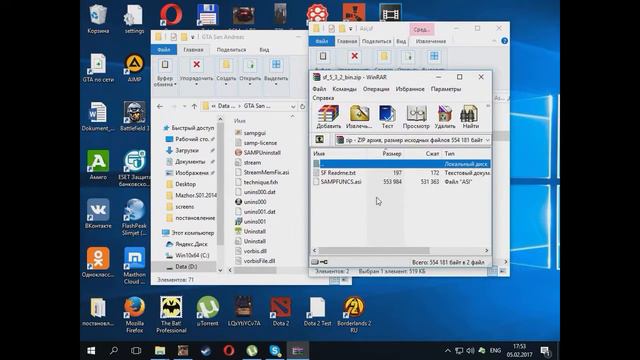Select Data (D:) in the navigation pane
The image size is (640, 360).
pyautogui.click(x=186, y=267)
